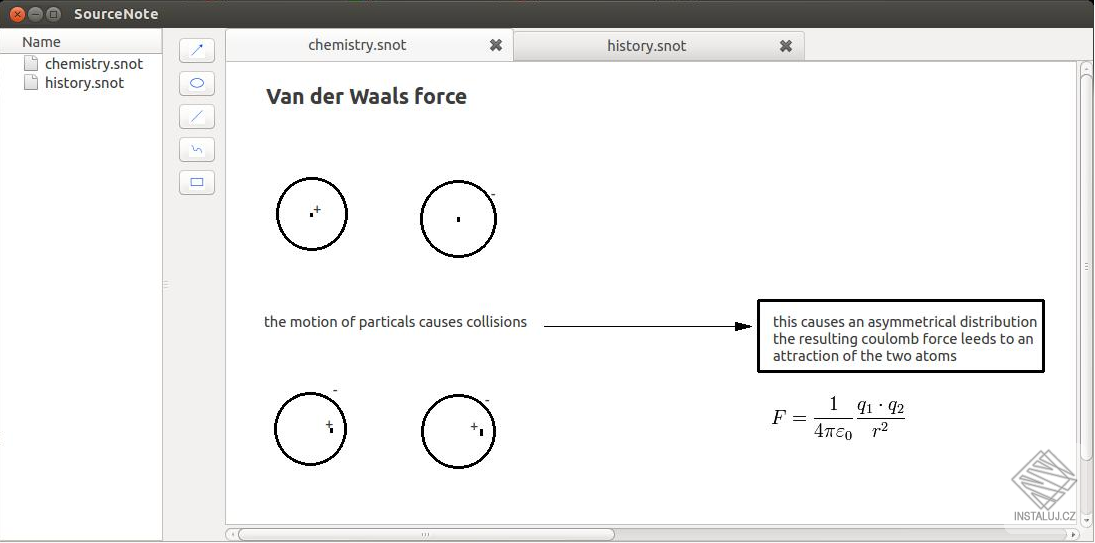Click the vertical scrollbar thumb
1095x543 pixels.
[x=1086, y=266]
